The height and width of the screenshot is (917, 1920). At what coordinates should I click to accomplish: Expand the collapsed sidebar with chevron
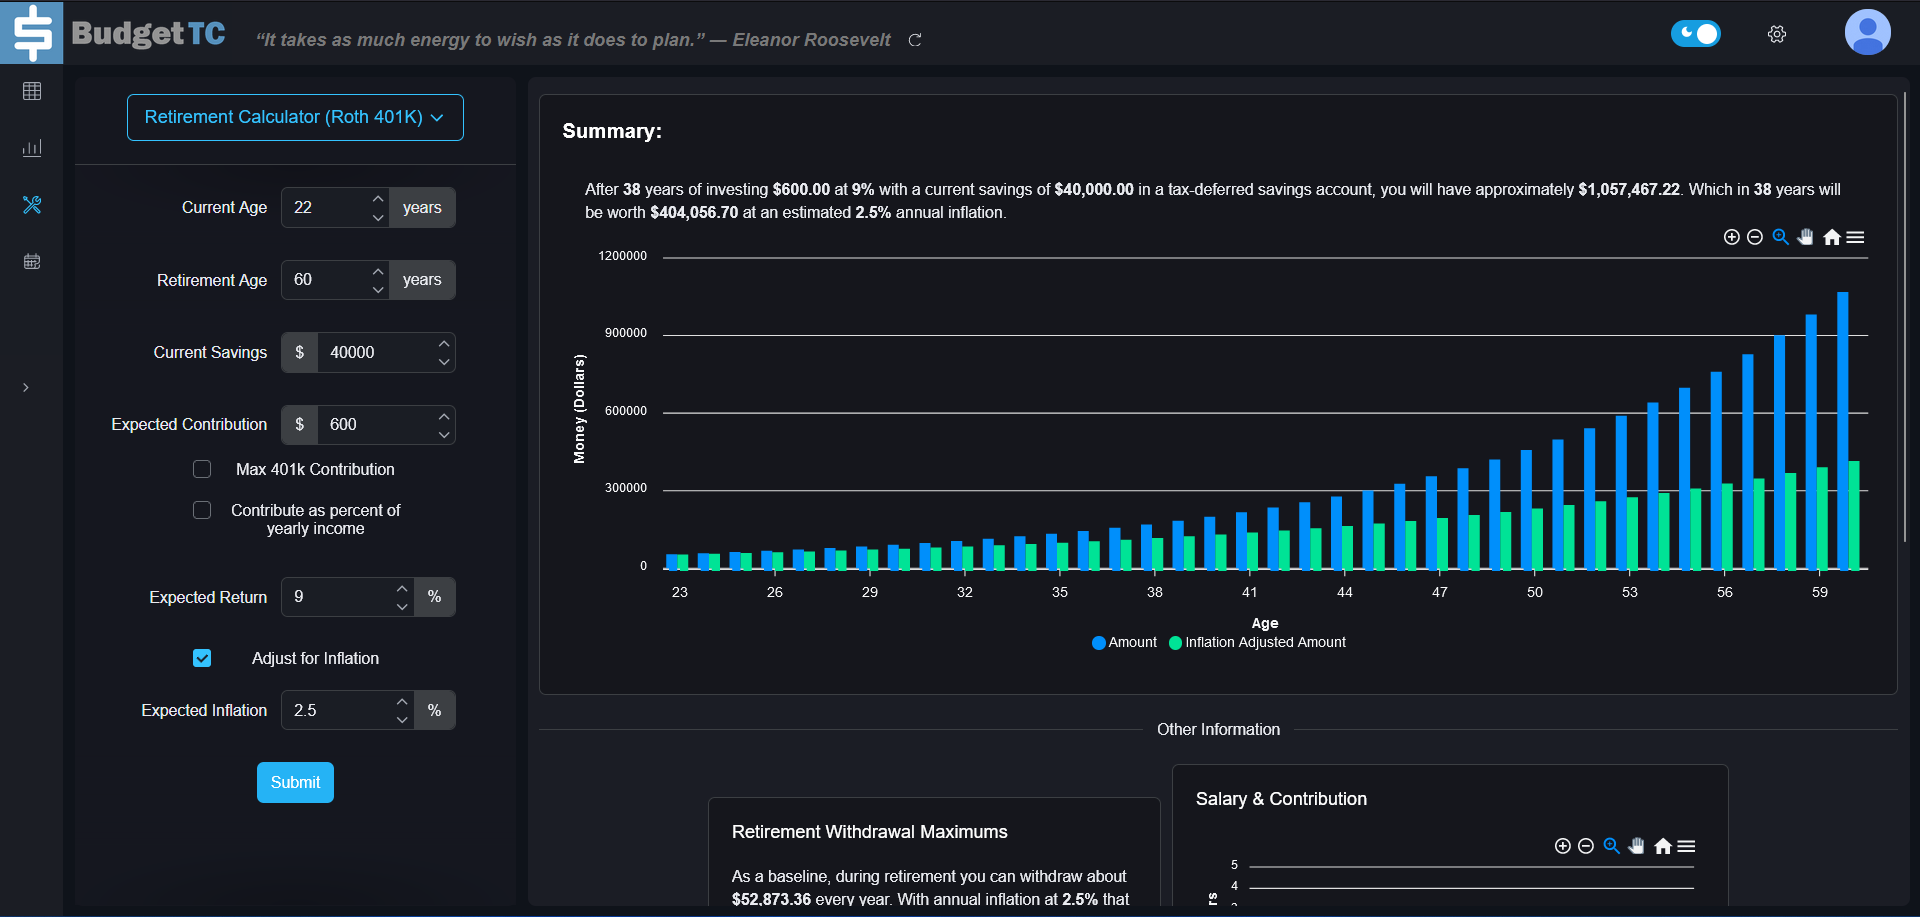(x=26, y=387)
